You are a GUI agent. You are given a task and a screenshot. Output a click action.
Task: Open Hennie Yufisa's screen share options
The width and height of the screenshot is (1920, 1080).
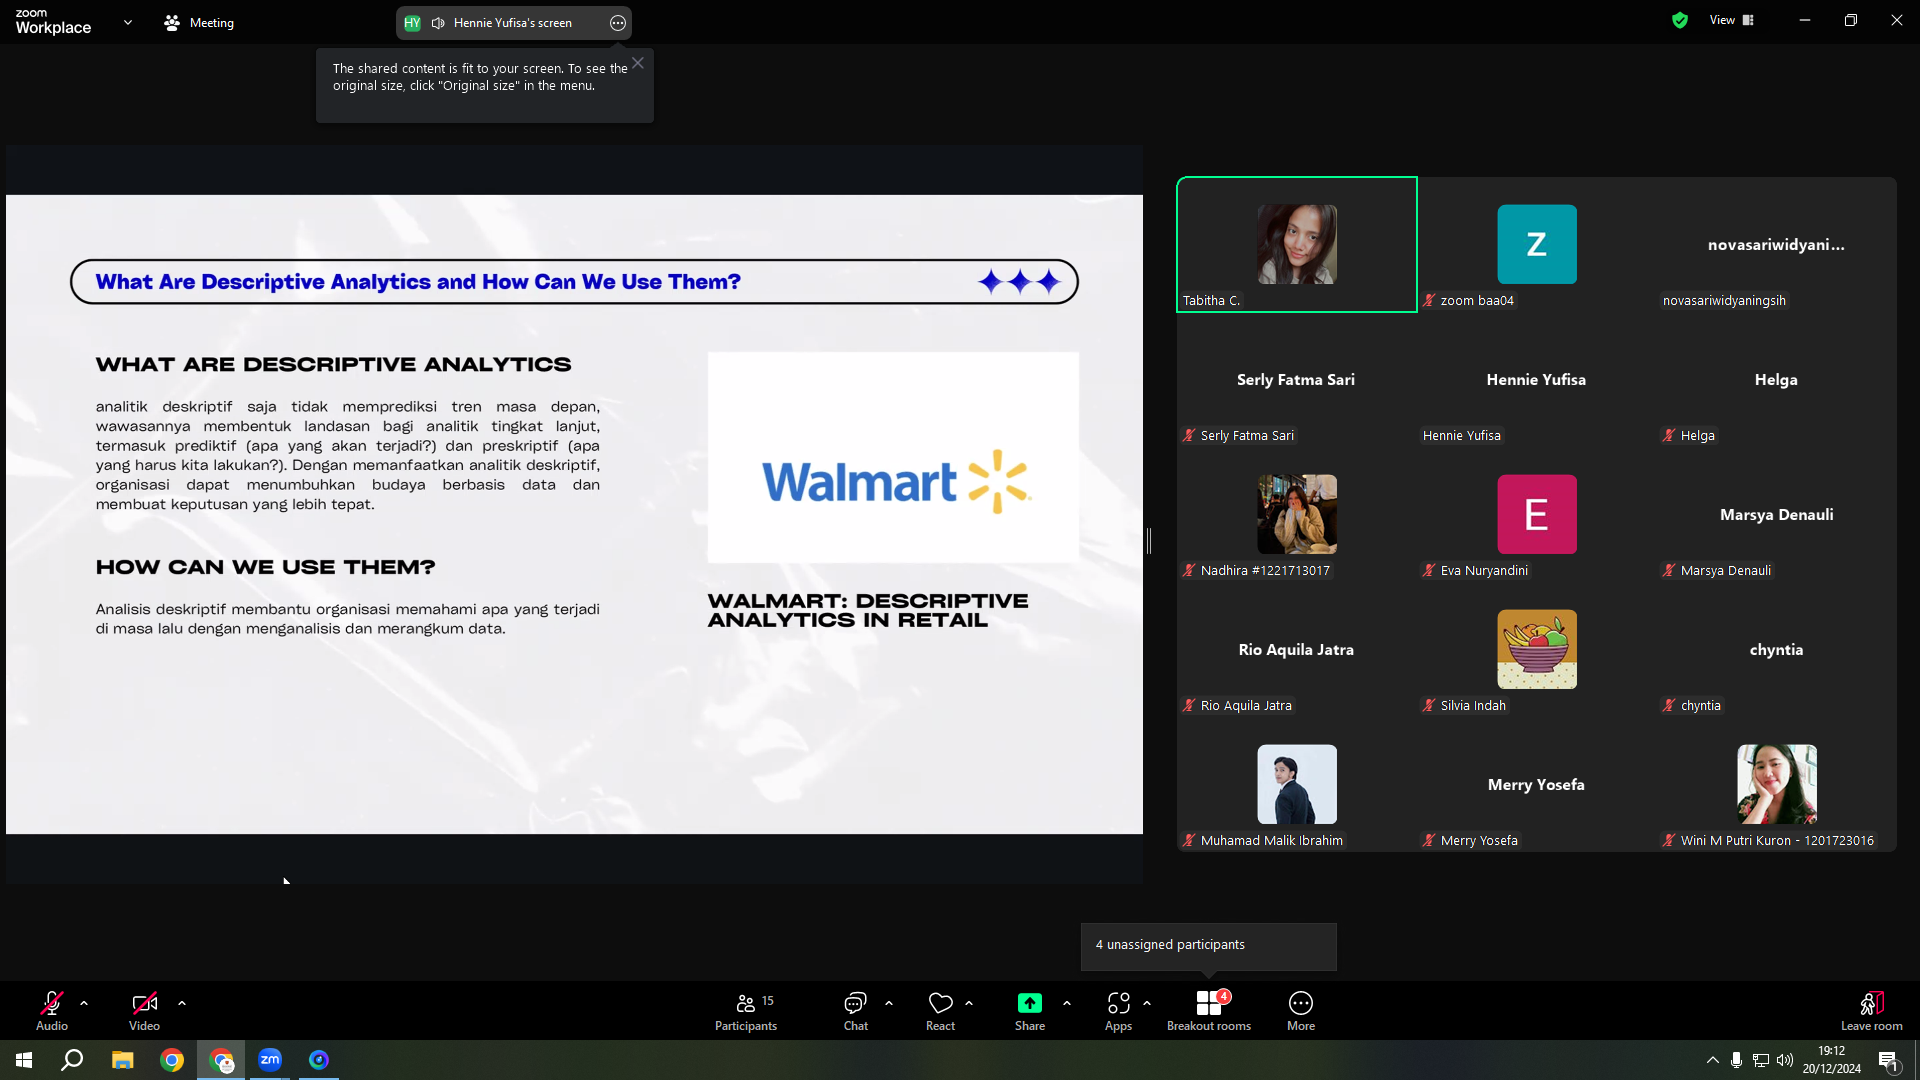click(x=618, y=23)
